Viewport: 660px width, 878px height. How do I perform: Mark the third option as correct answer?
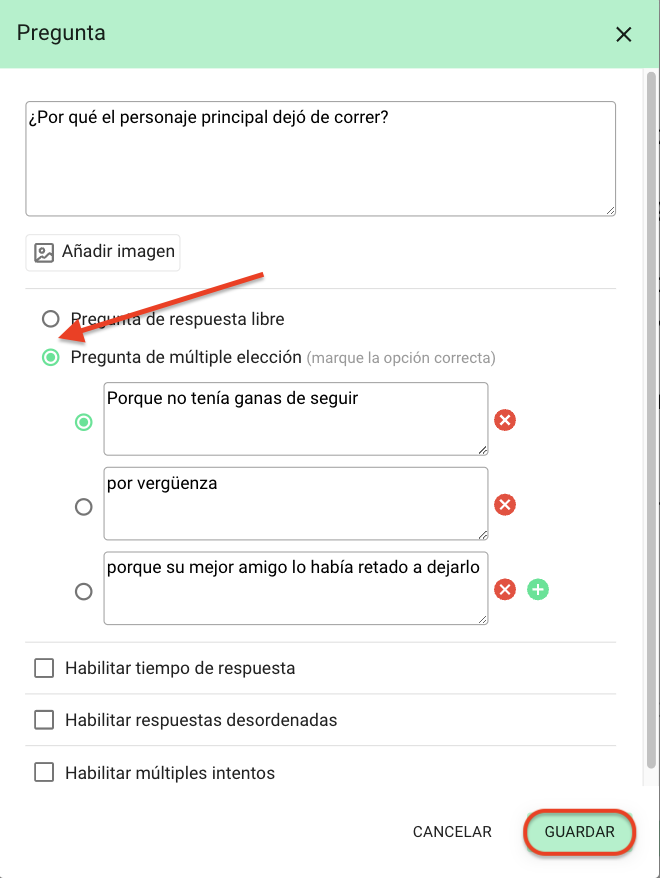click(83, 591)
